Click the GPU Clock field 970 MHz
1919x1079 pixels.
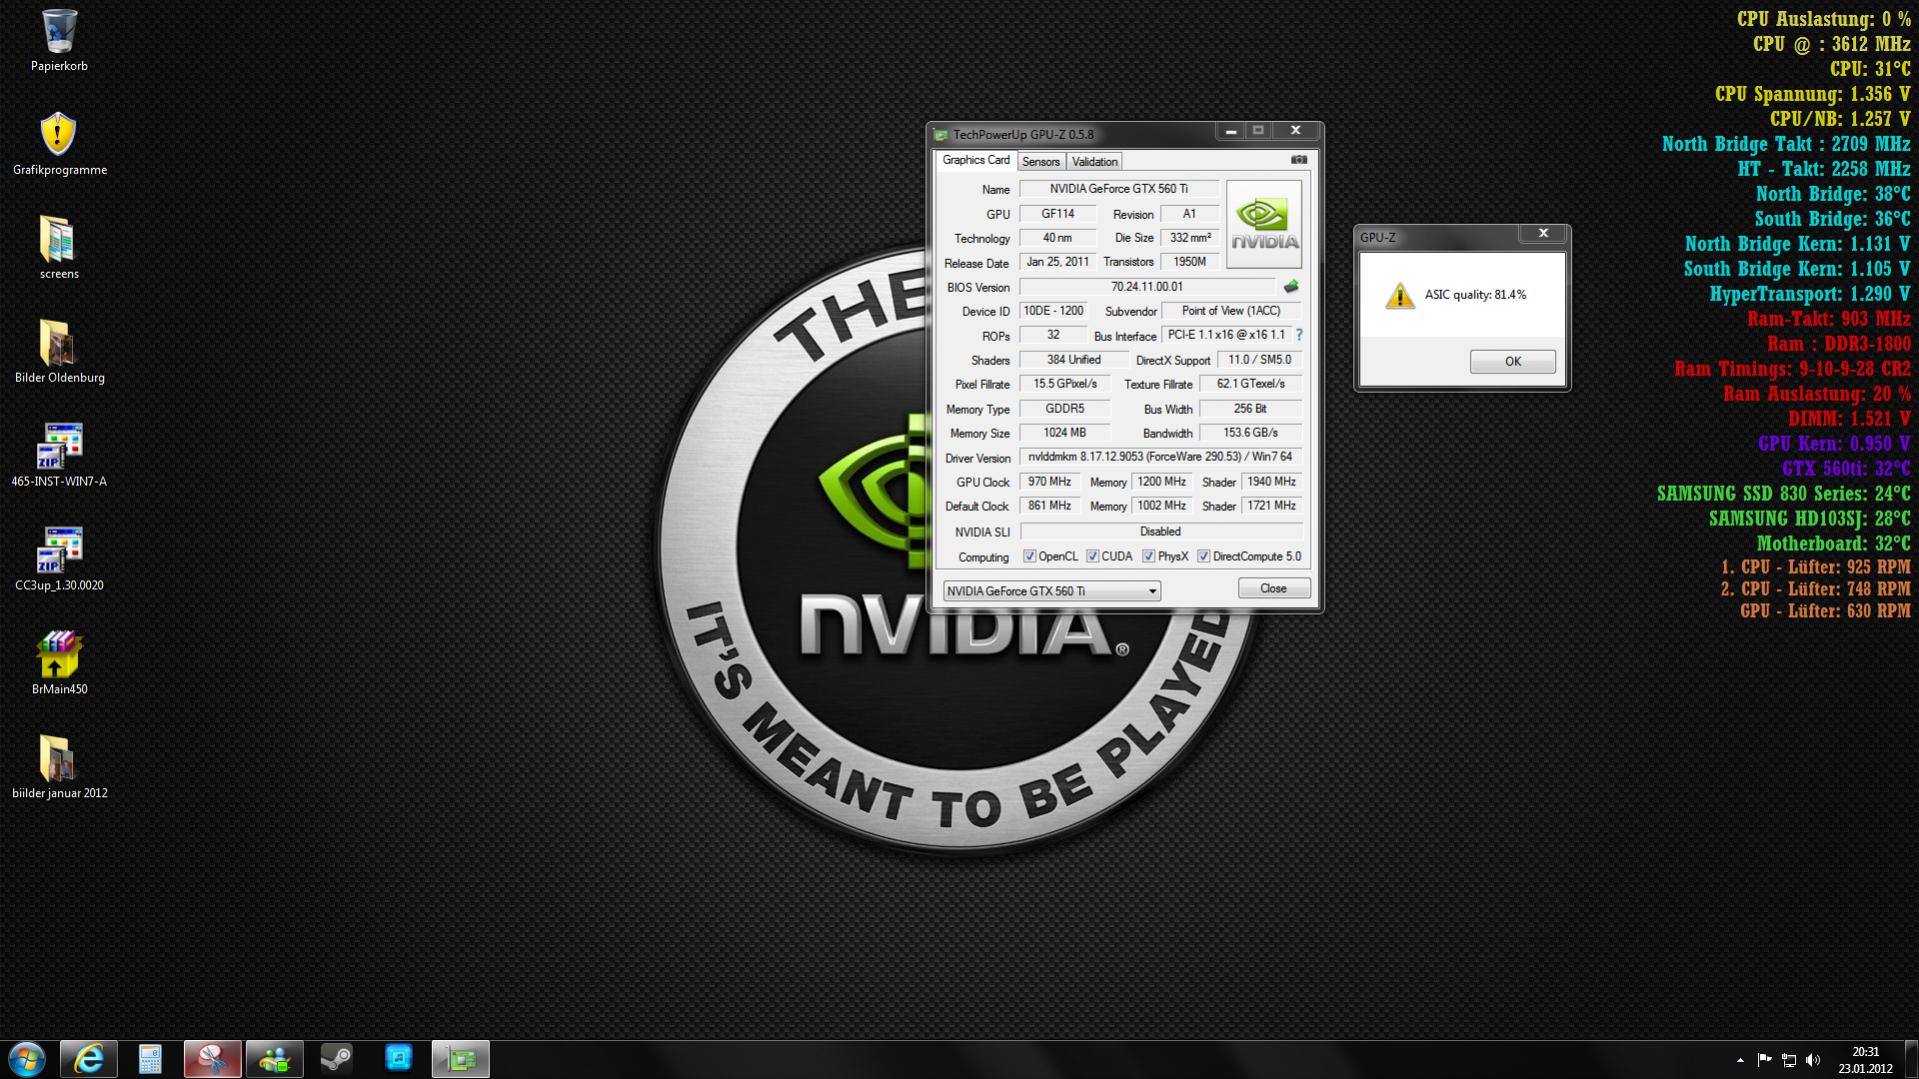pyautogui.click(x=1049, y=482)
